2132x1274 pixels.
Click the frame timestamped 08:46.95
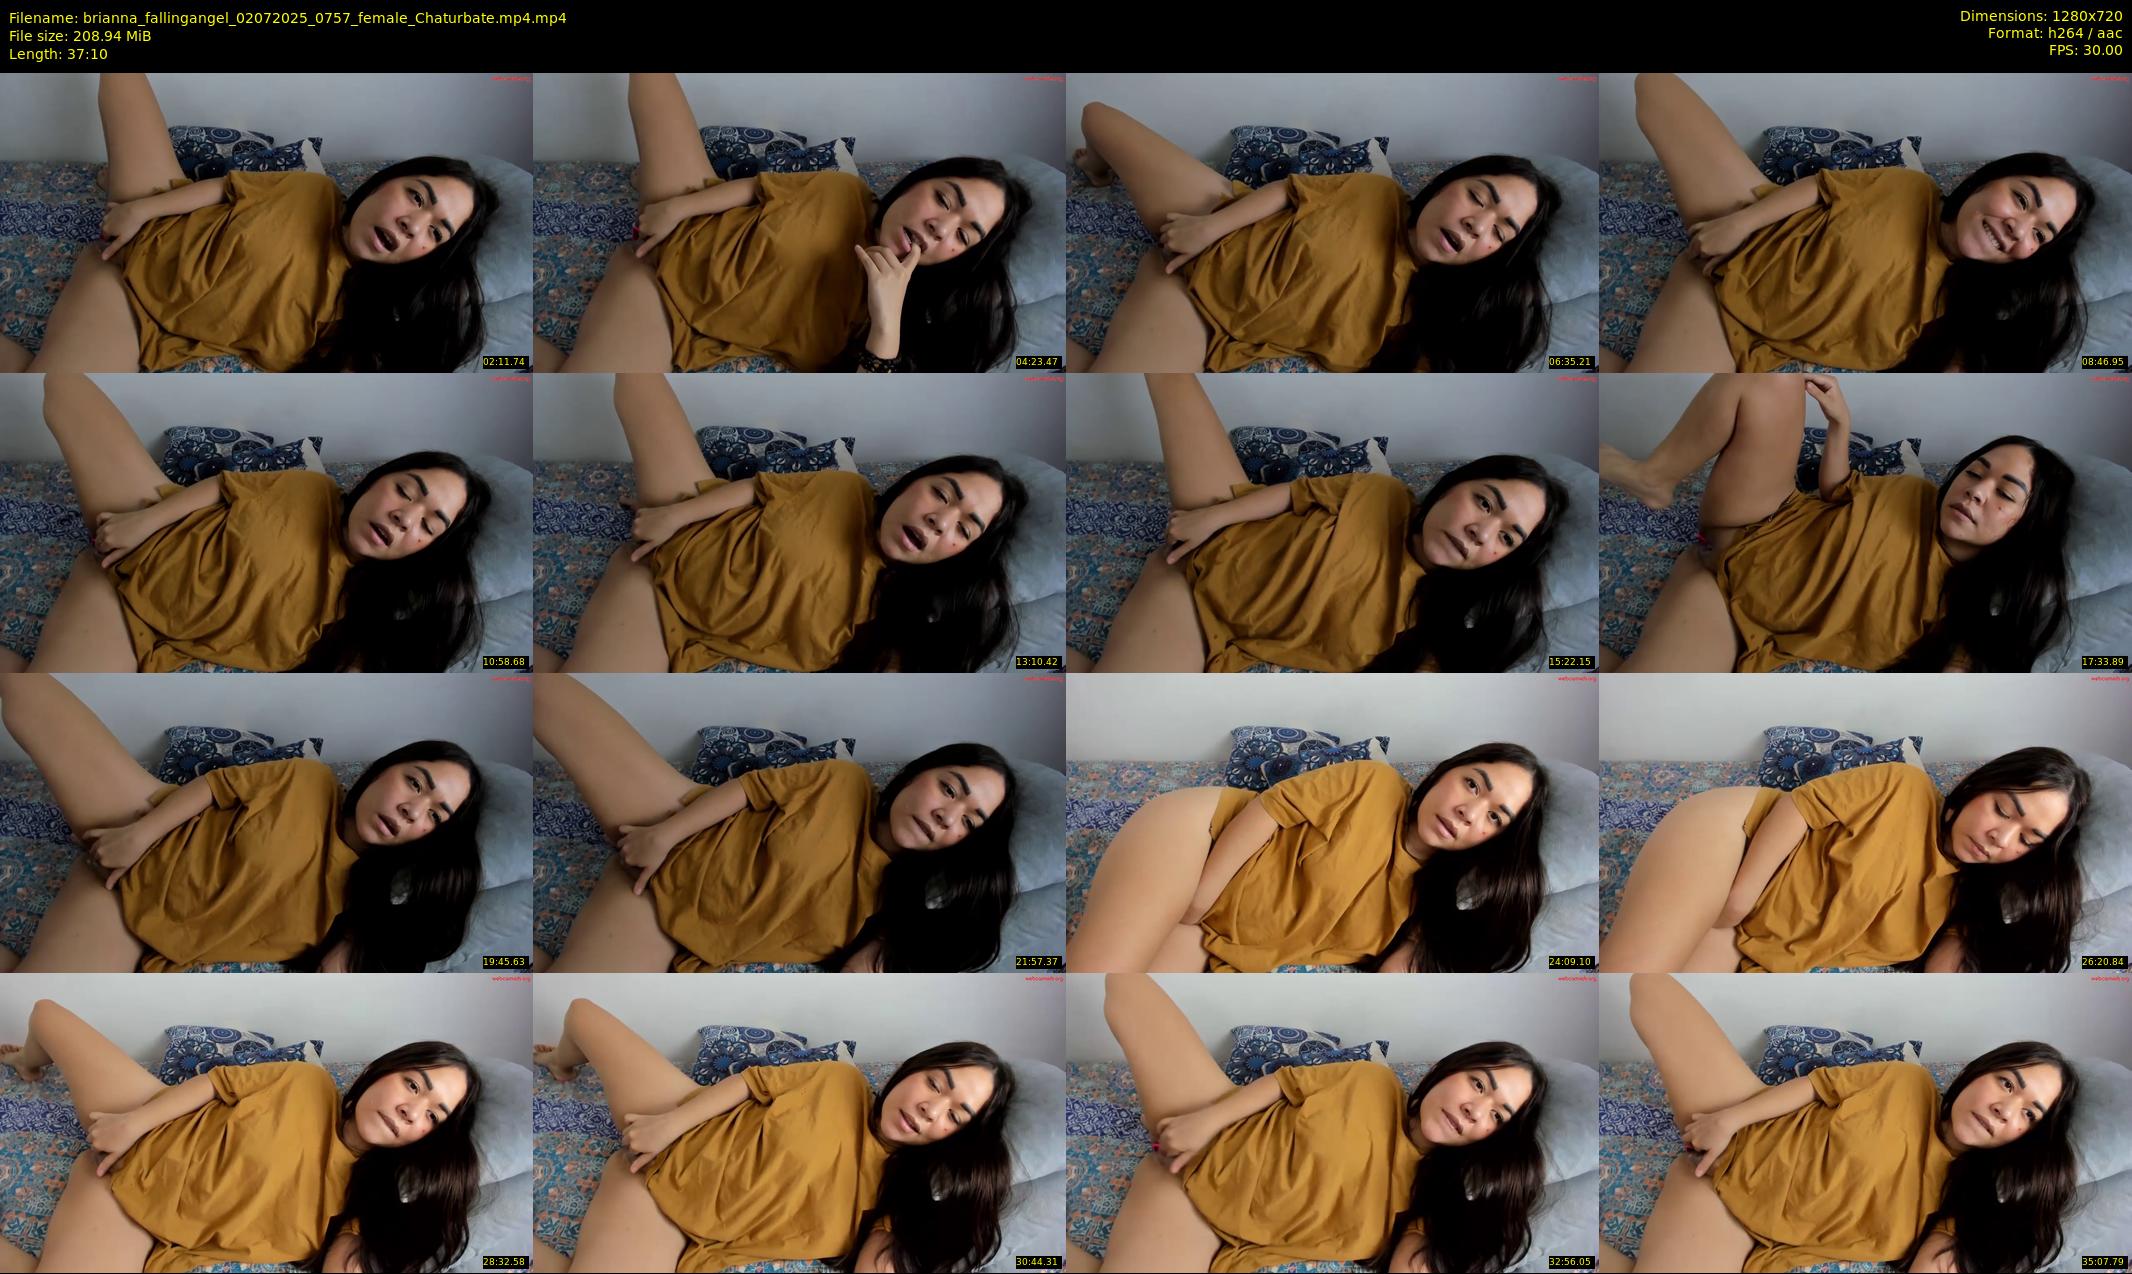click(1865, 222)
